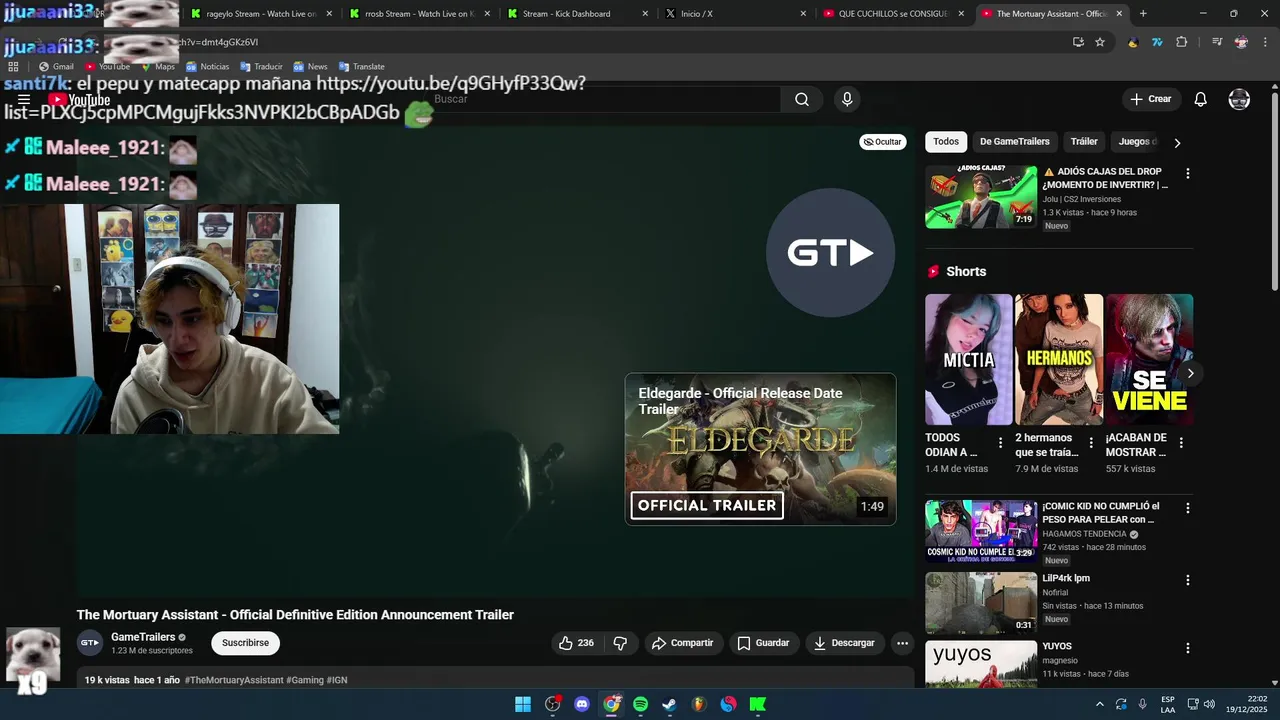Open options for ACABAN DE MOSTRAR short
The image size is (1280, 720).
[x=1181, y=443]
